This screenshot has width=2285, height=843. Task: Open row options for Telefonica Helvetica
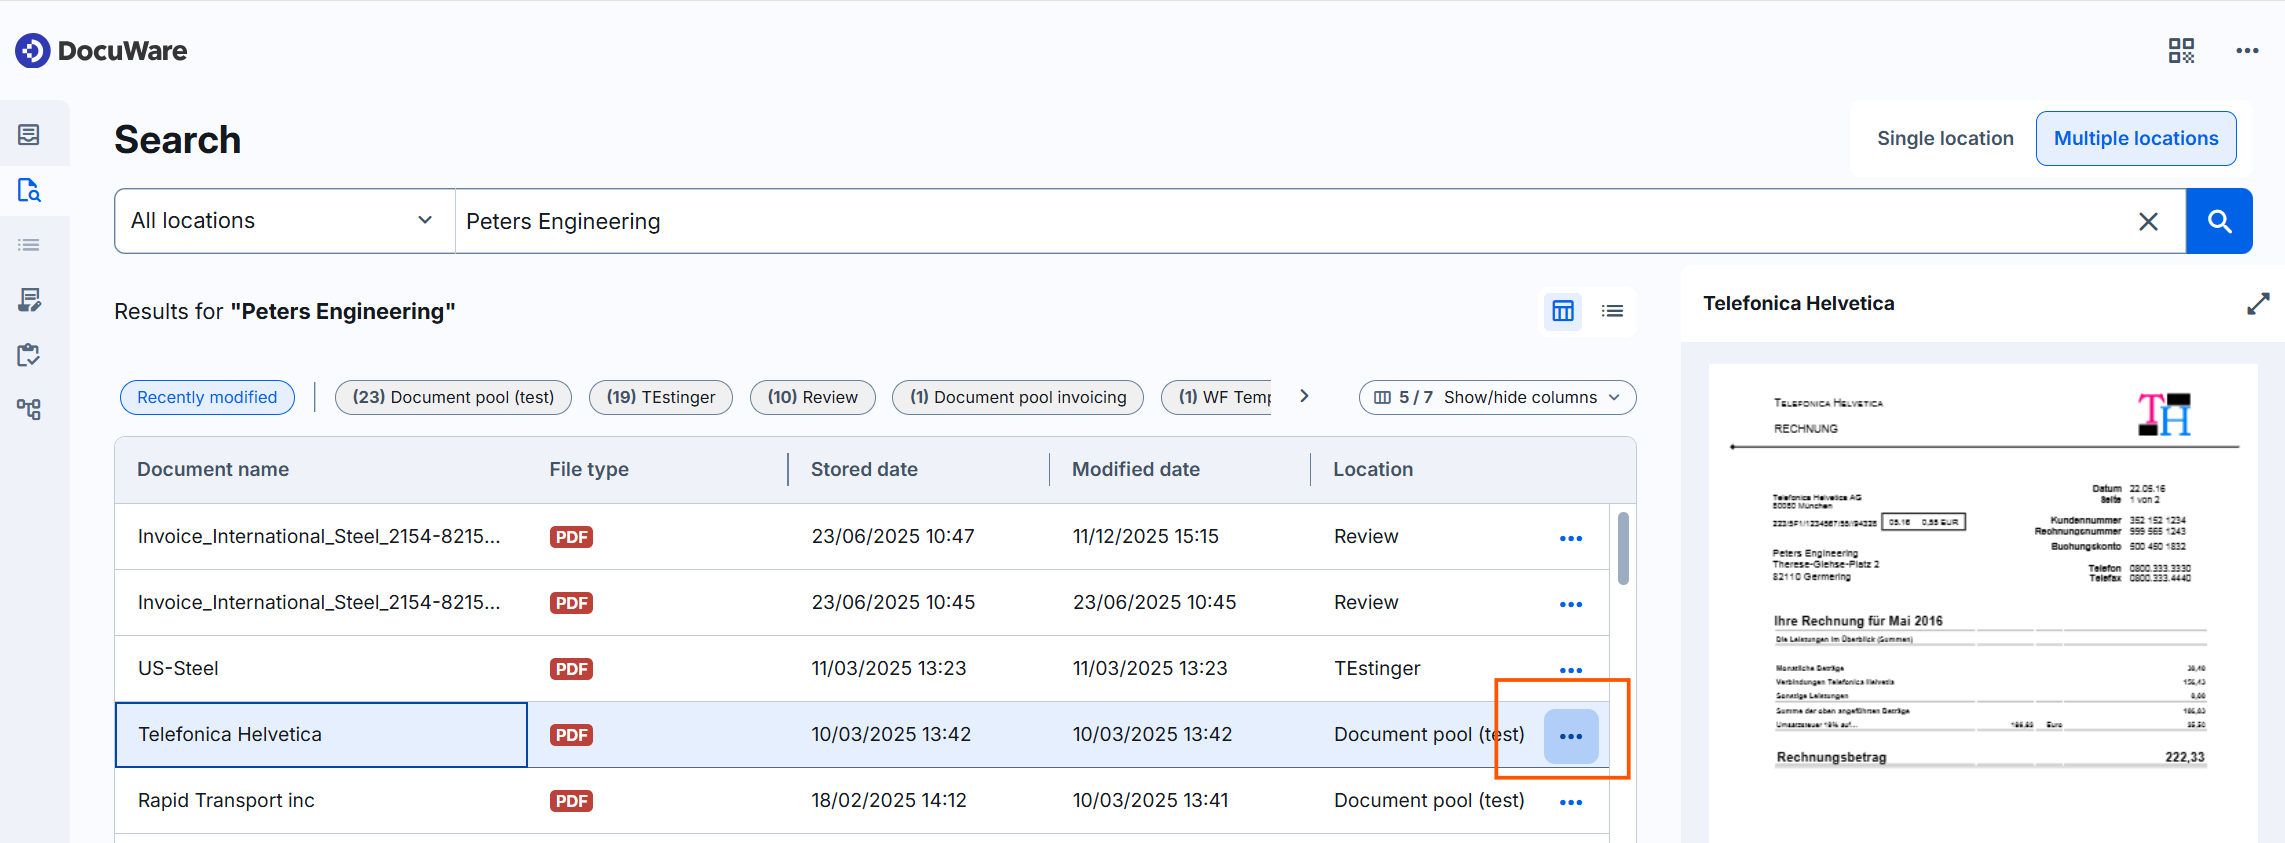coord(1571,736)
